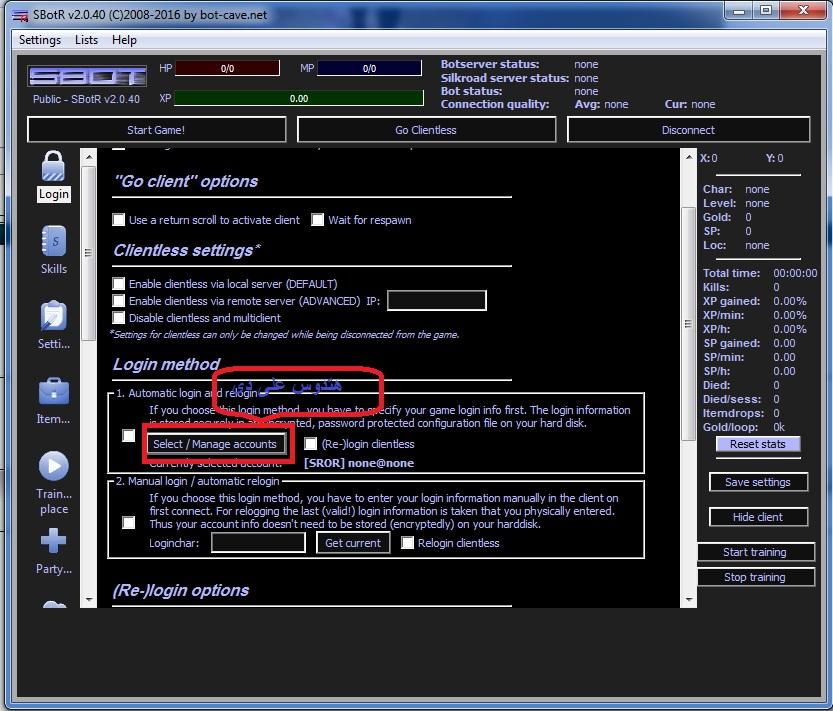833x711 pixels.
Task: Open Select / Manage accounts
Action: [216, 444]
